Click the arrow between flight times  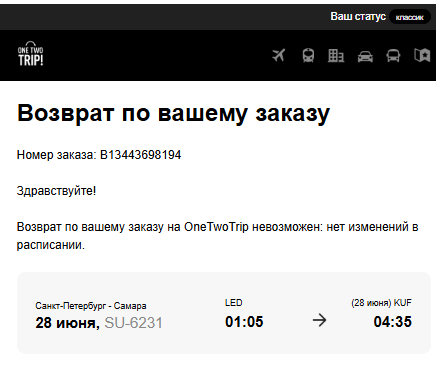(319, 321)
